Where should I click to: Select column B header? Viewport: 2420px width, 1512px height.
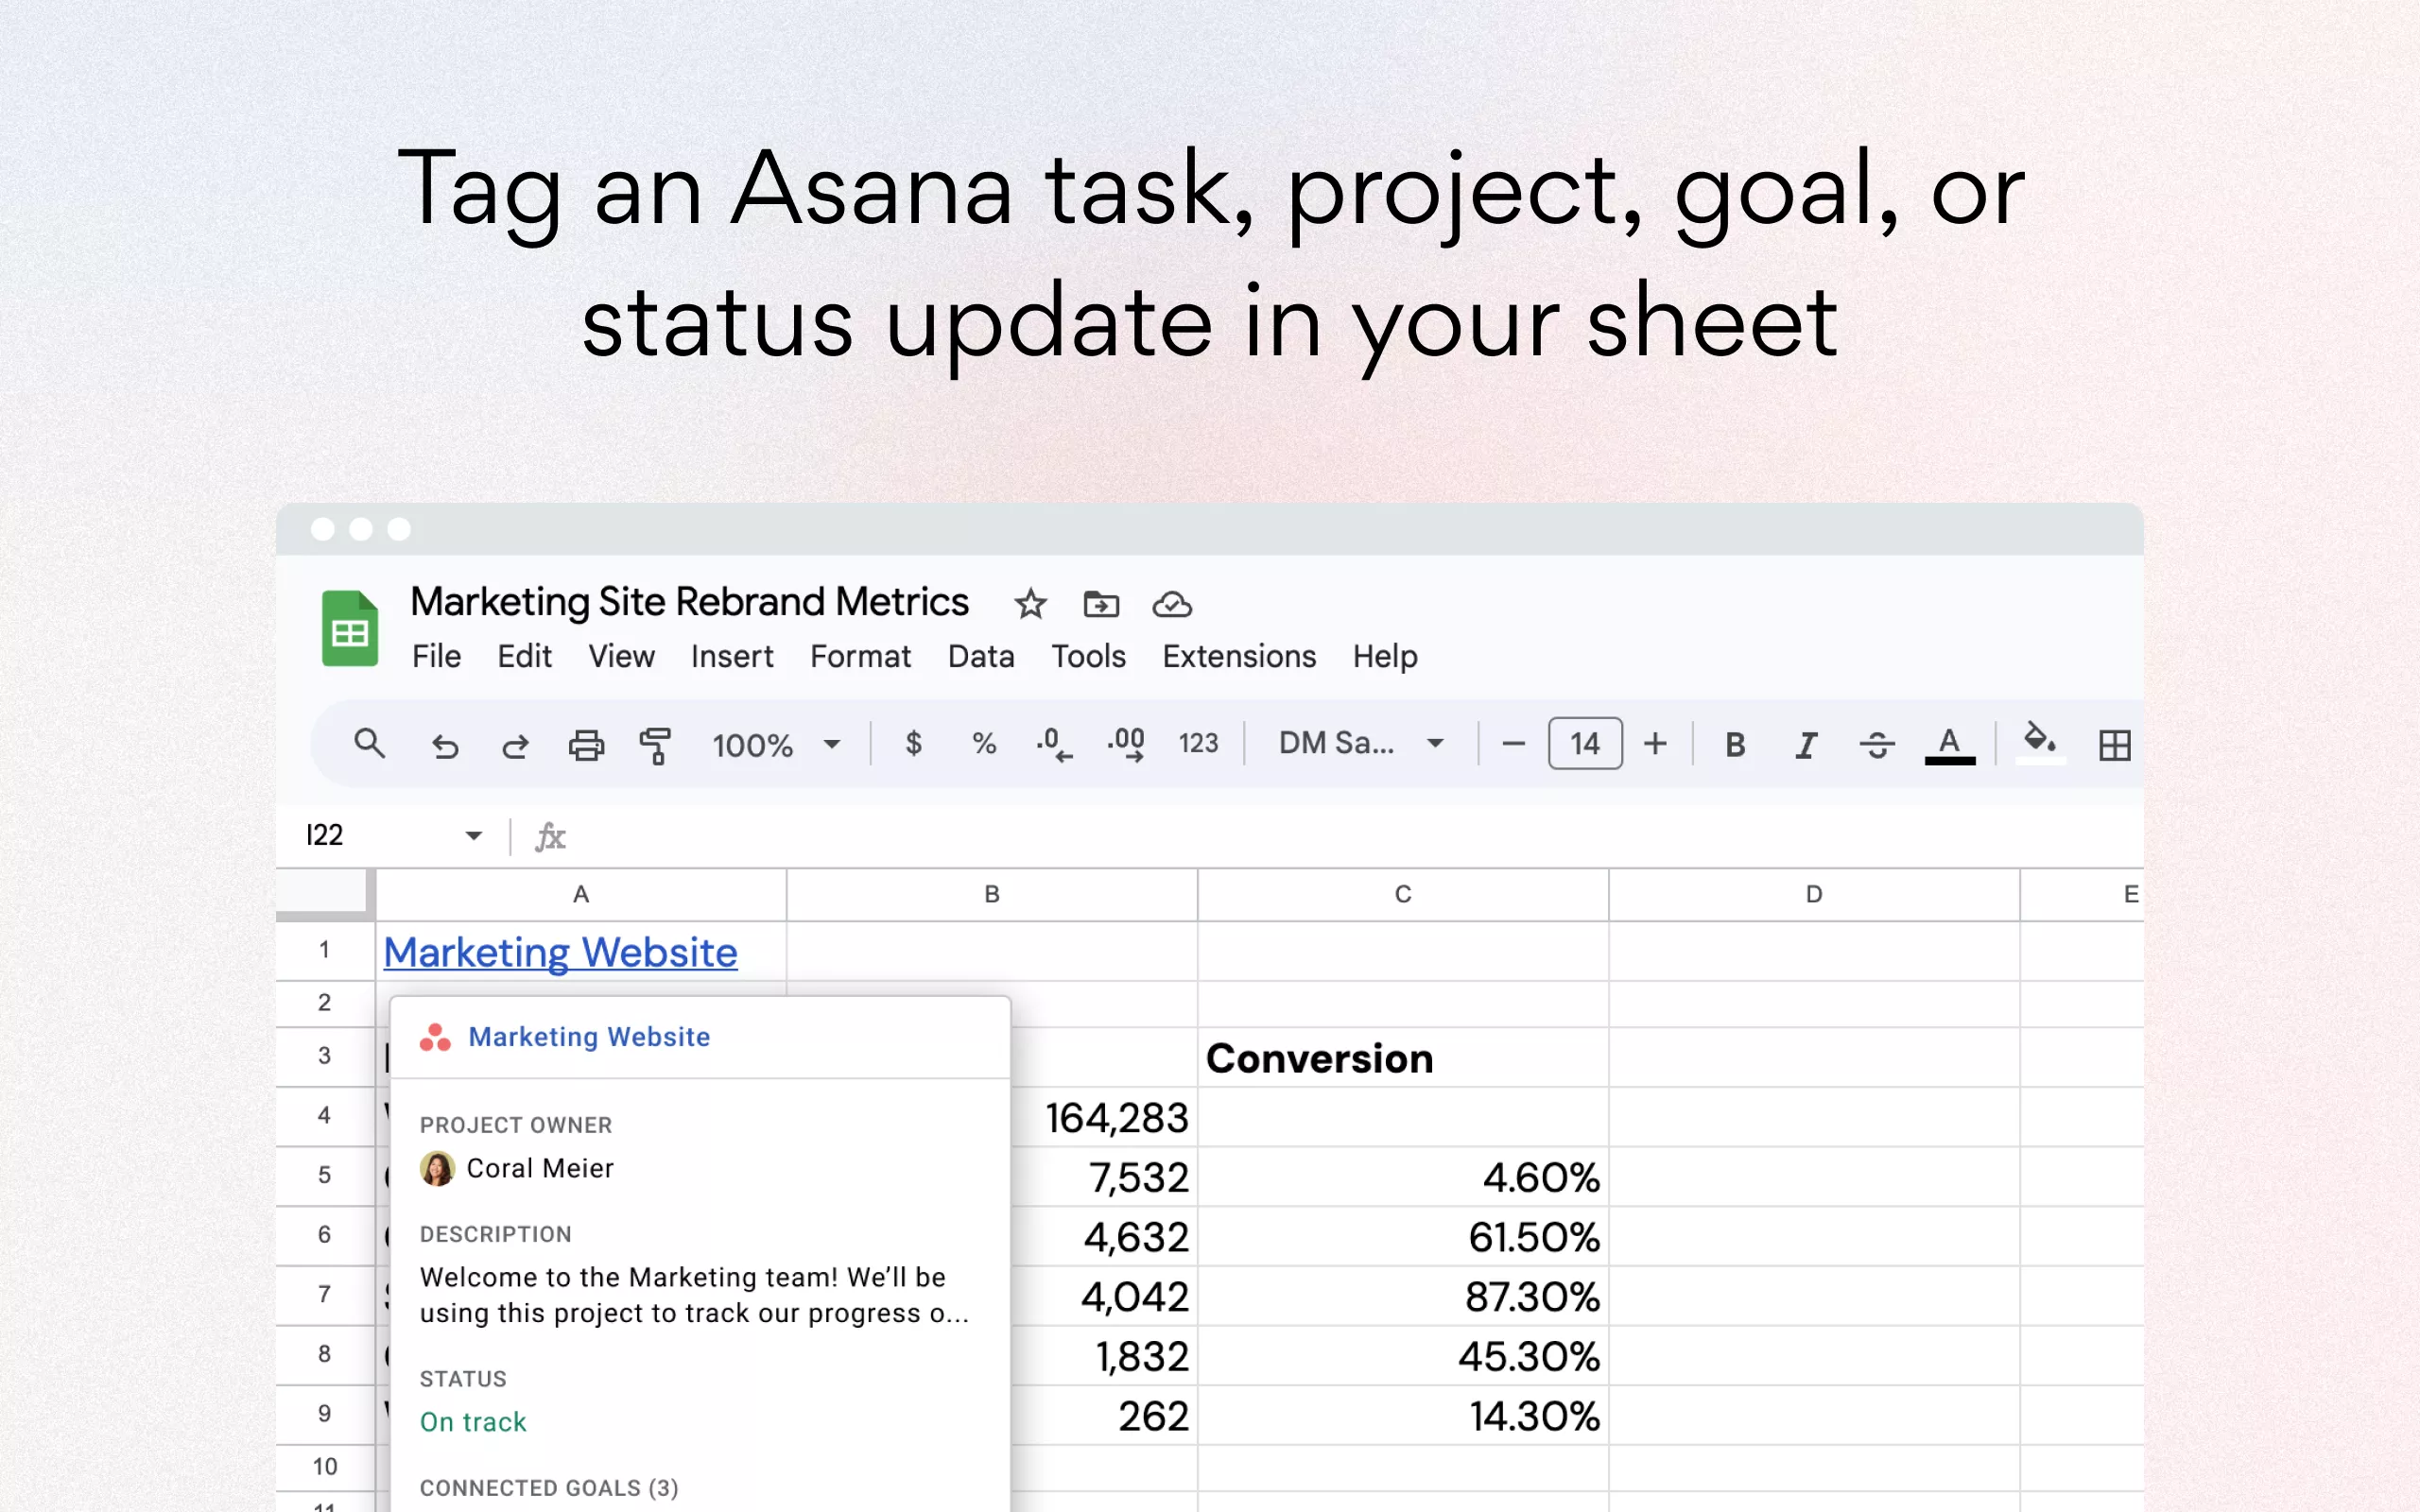click(x=992, y=894)
